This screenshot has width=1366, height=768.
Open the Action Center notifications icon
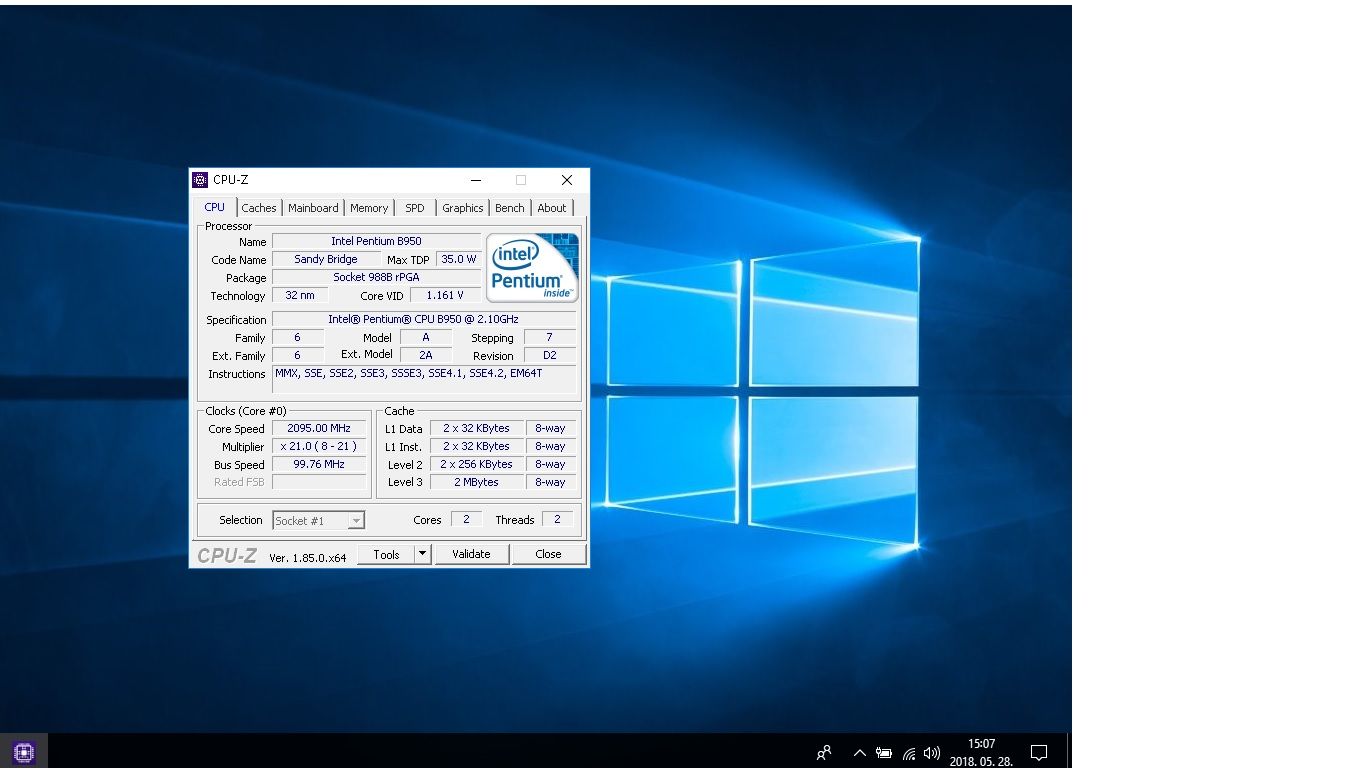[x=1039, y=753]
